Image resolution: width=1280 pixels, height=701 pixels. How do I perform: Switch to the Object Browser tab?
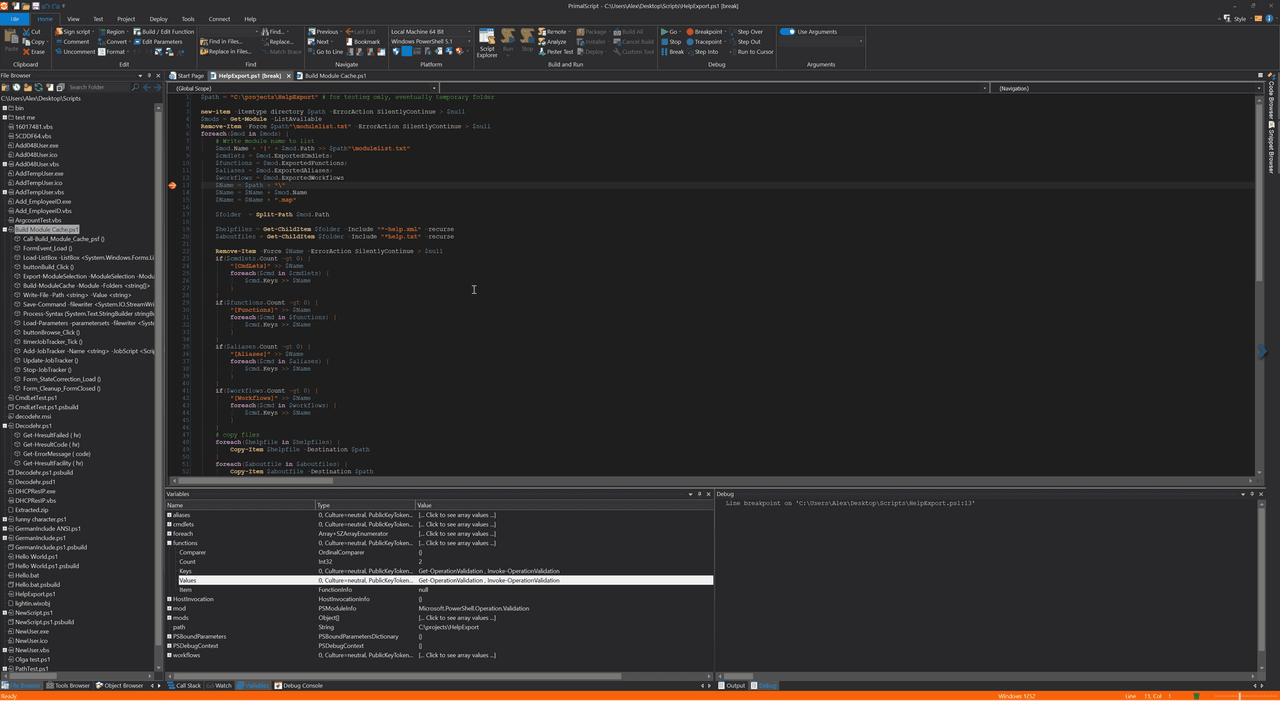[x=120, y=686]
